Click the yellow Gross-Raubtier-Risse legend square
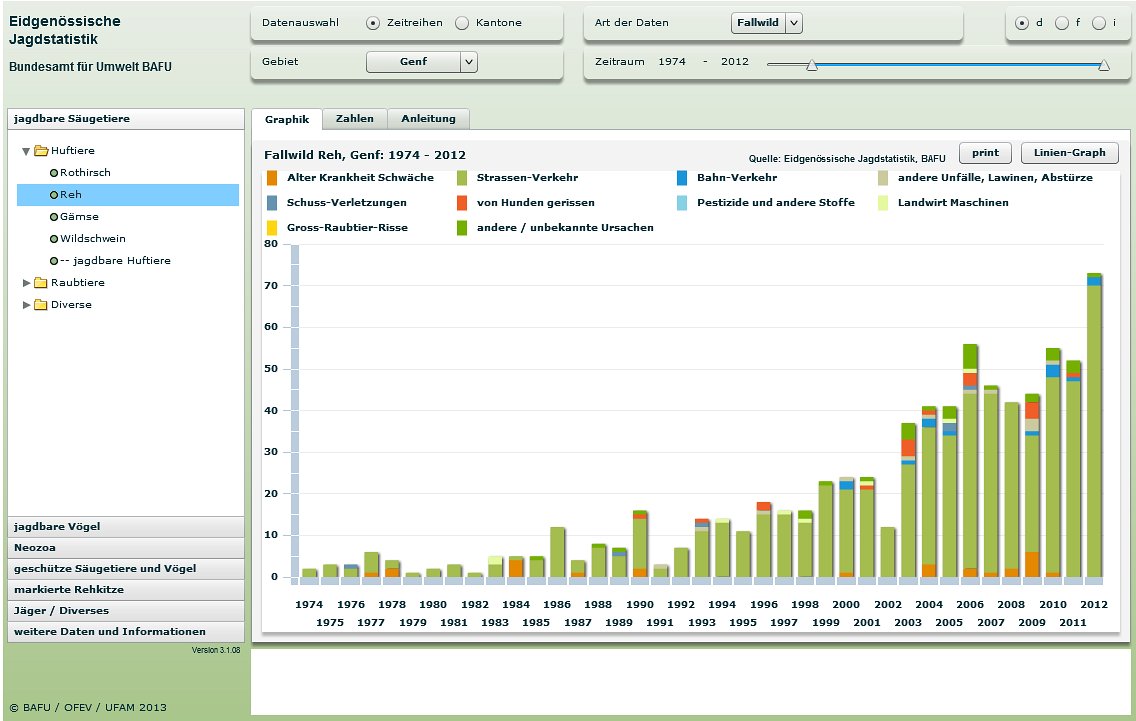This screenshot has height=721, width=1136. click(x=272, y=228)
